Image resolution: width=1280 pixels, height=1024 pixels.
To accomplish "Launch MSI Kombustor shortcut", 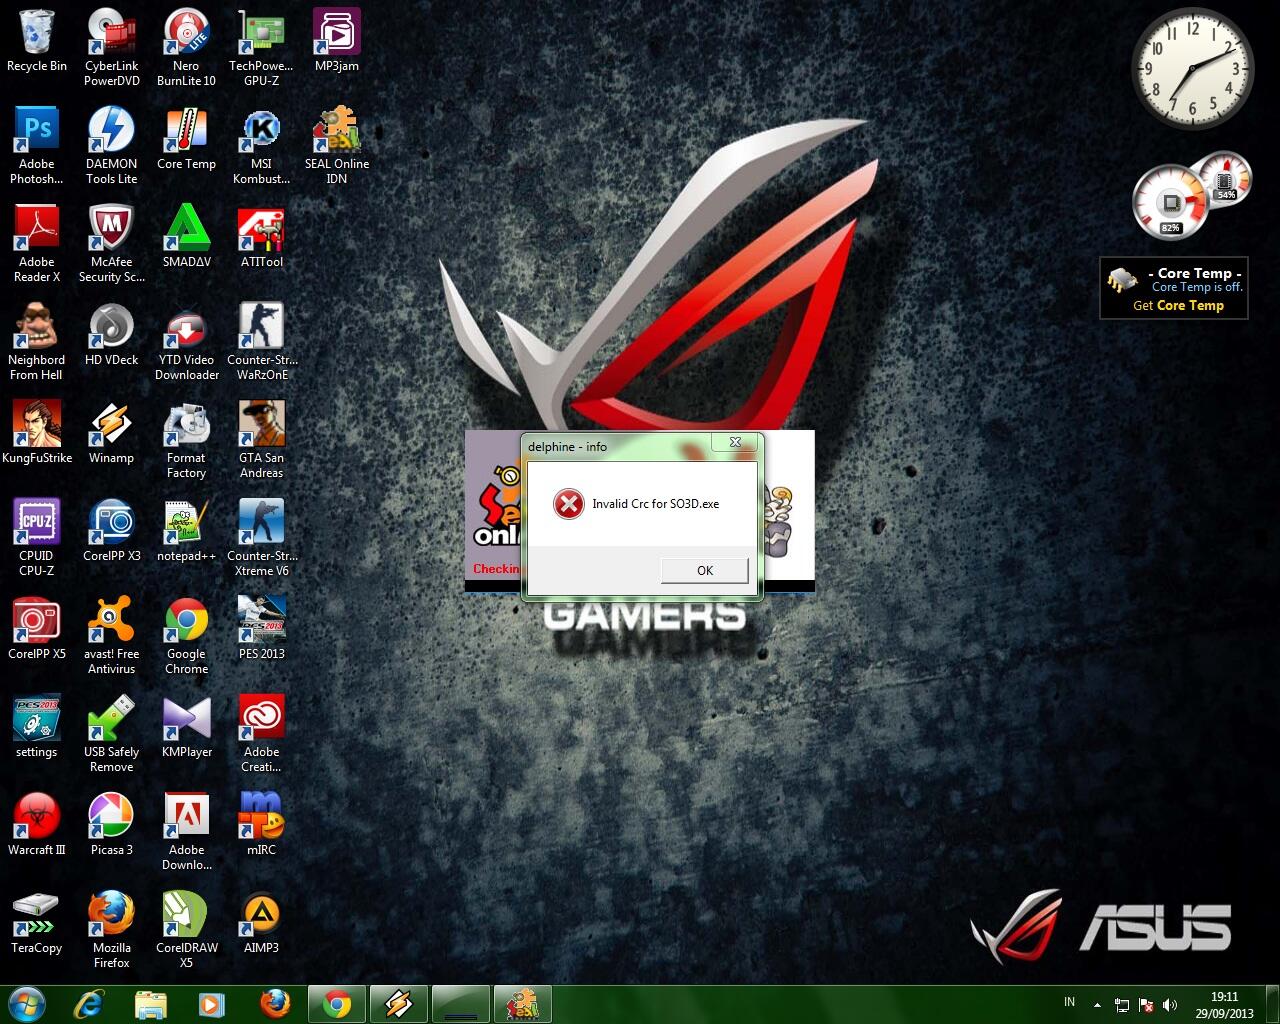I will [x=261, y=145].
